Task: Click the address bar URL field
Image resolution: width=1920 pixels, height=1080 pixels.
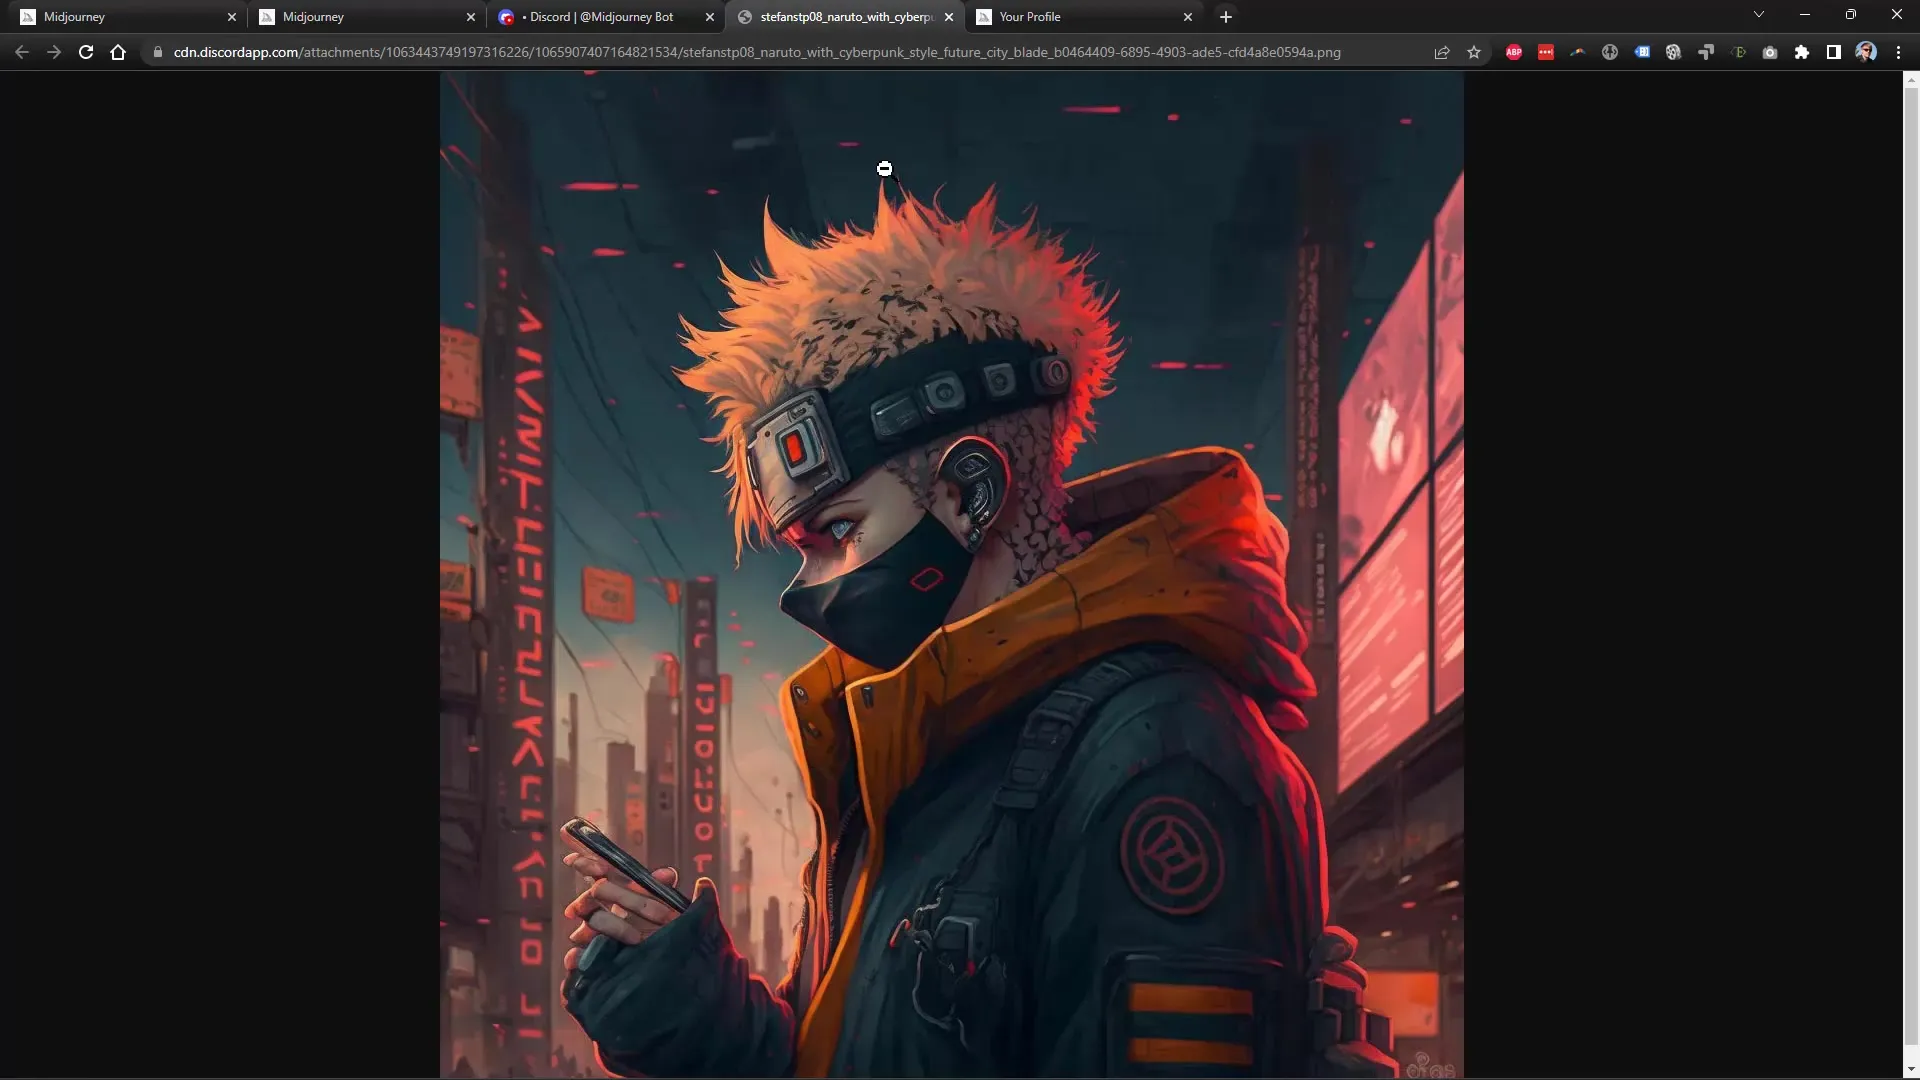Action: [757, 52]
